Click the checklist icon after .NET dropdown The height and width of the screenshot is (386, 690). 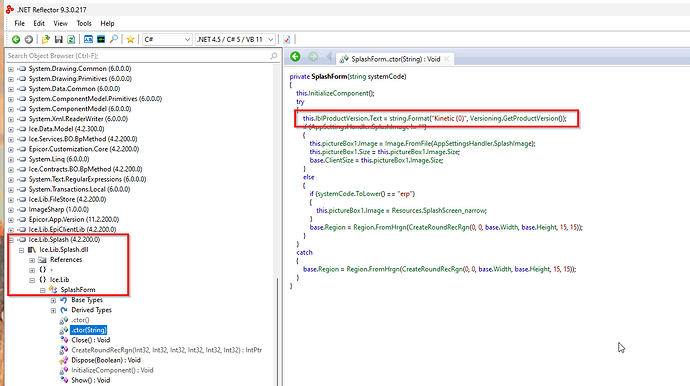286,40
